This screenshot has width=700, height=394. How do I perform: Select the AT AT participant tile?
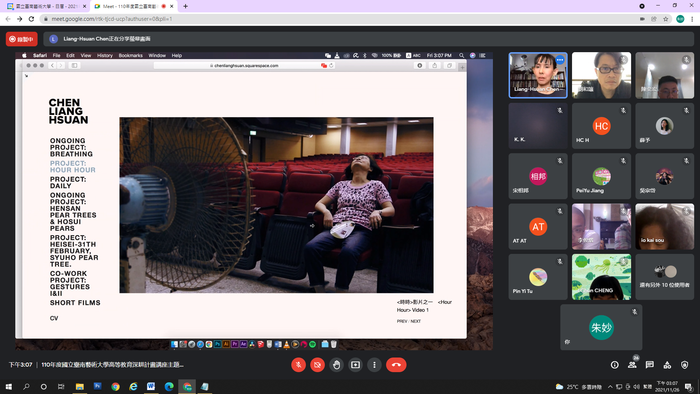[x=538, y=227]
